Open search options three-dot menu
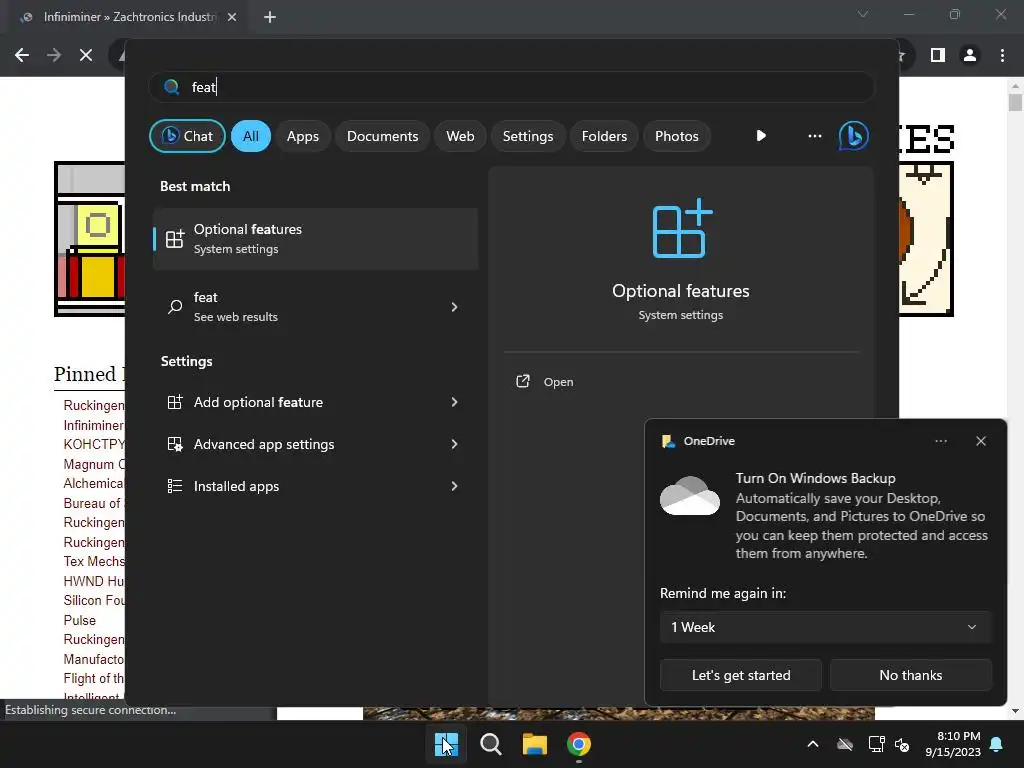The height and width of the screenshot is (768, 1024). (814, 136)
